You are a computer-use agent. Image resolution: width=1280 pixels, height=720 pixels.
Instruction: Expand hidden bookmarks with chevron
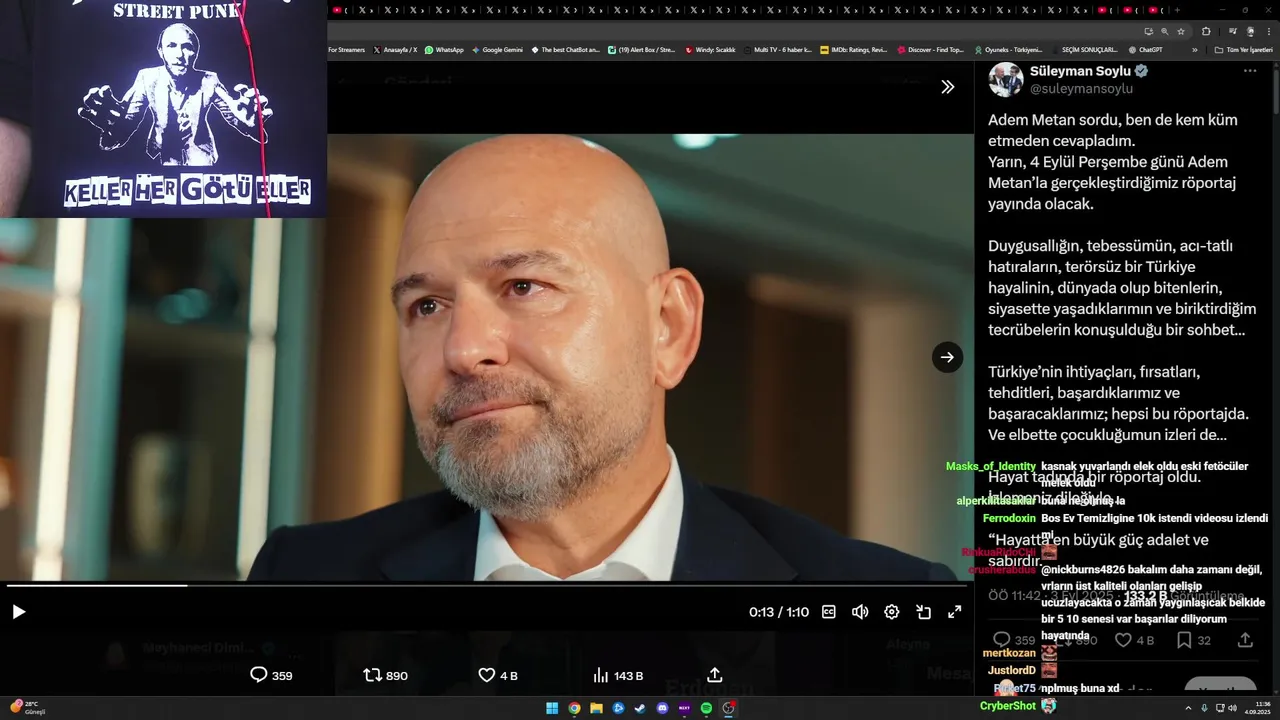[x=1194, y=49]
